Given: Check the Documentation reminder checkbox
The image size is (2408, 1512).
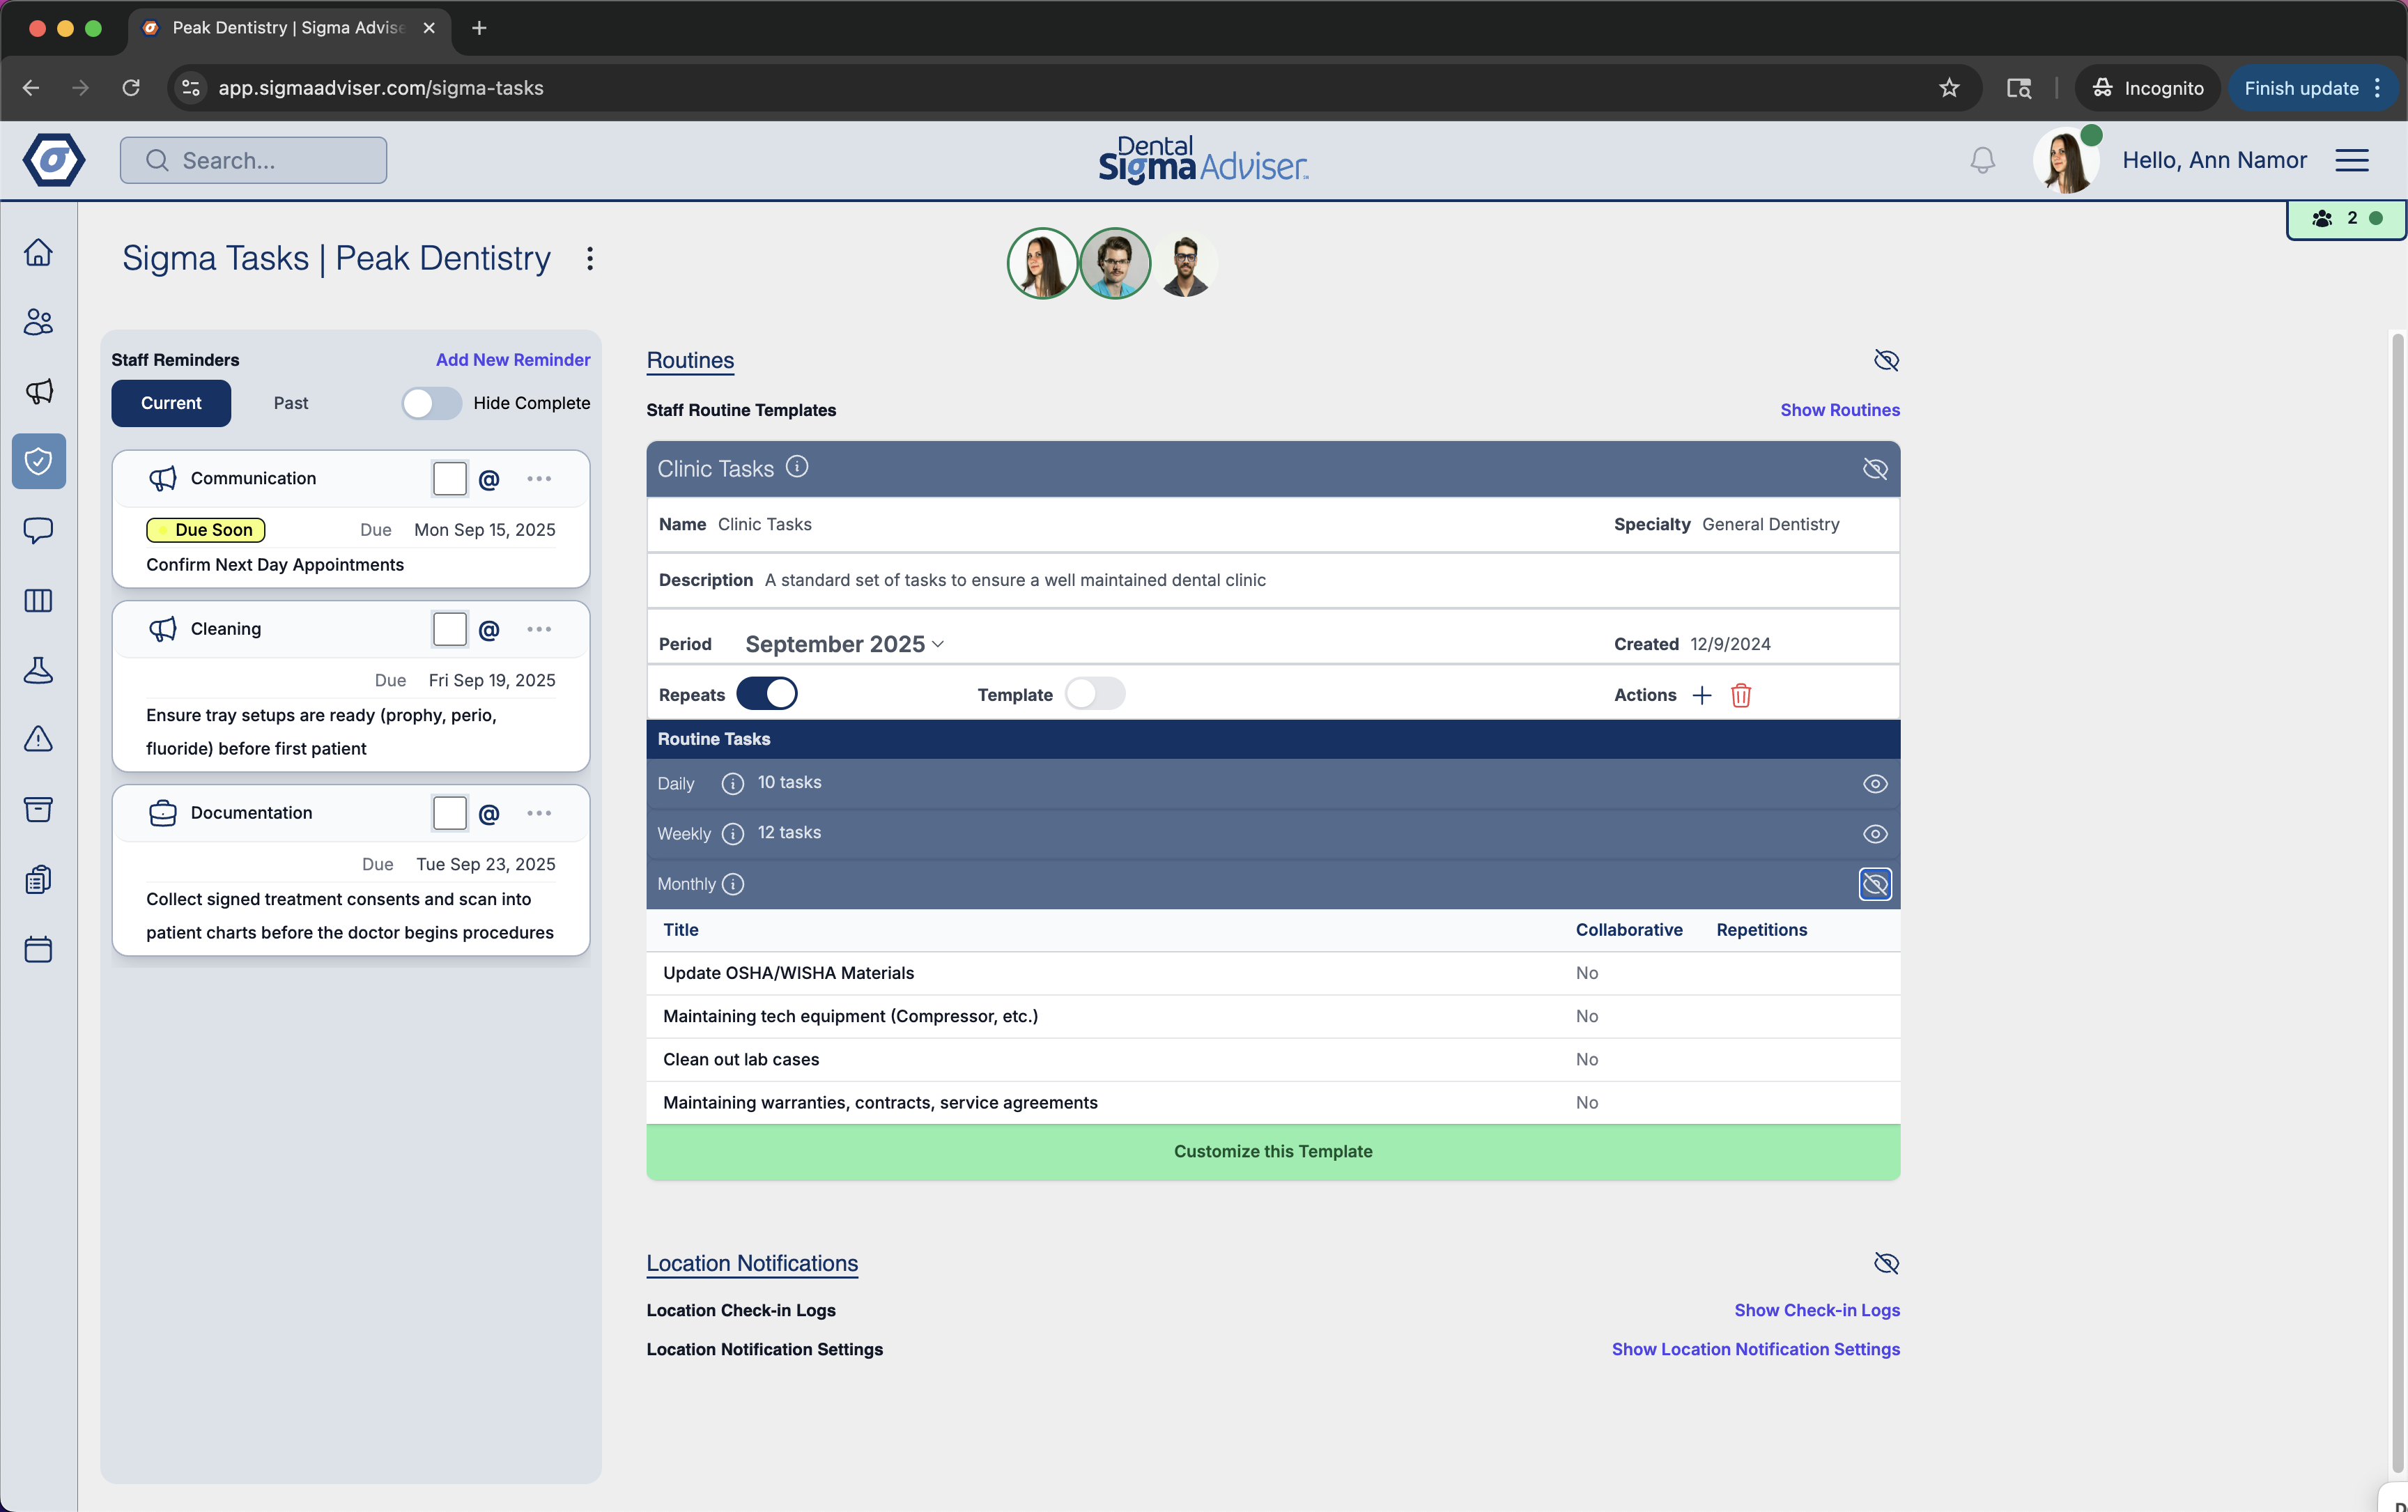Looking at the screenshot, I should [450, 814].
